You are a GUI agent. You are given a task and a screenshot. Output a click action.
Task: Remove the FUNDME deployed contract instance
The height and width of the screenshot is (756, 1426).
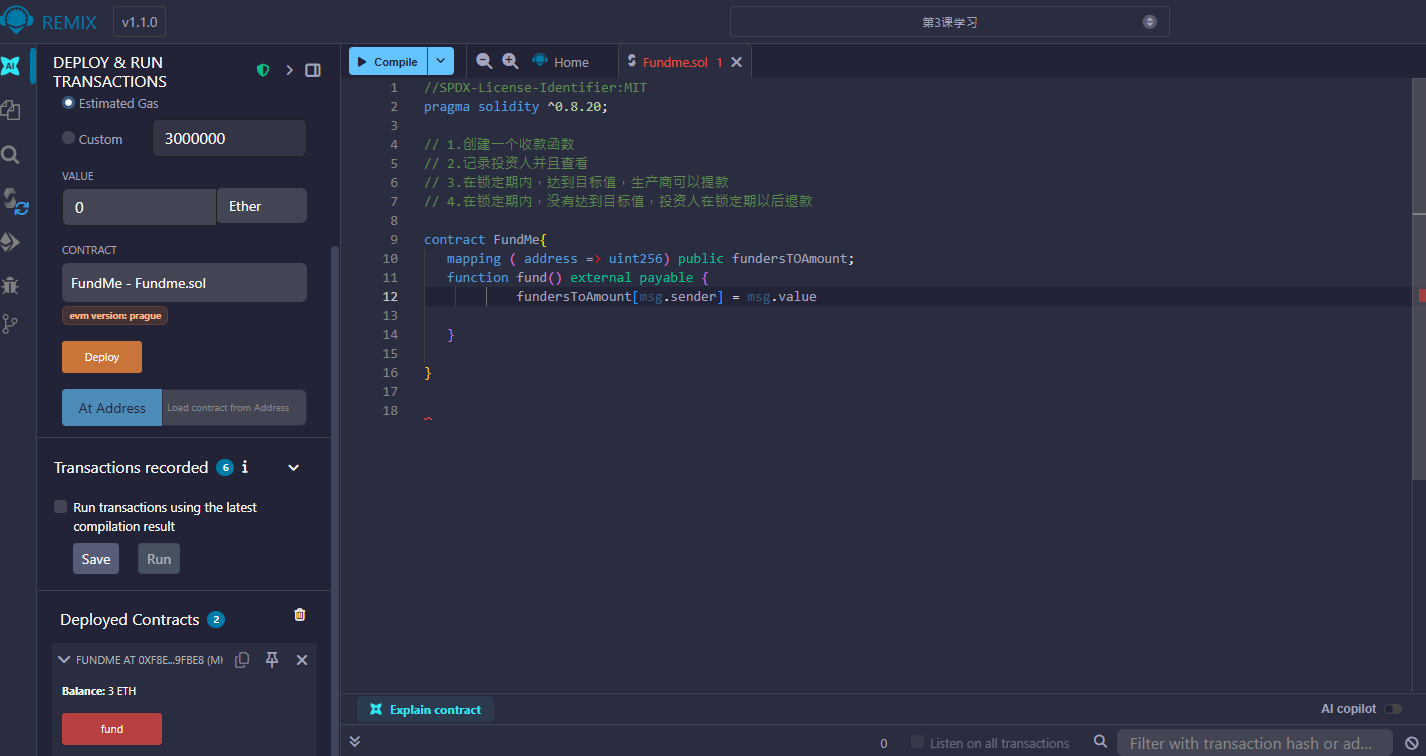click(302, 660)
